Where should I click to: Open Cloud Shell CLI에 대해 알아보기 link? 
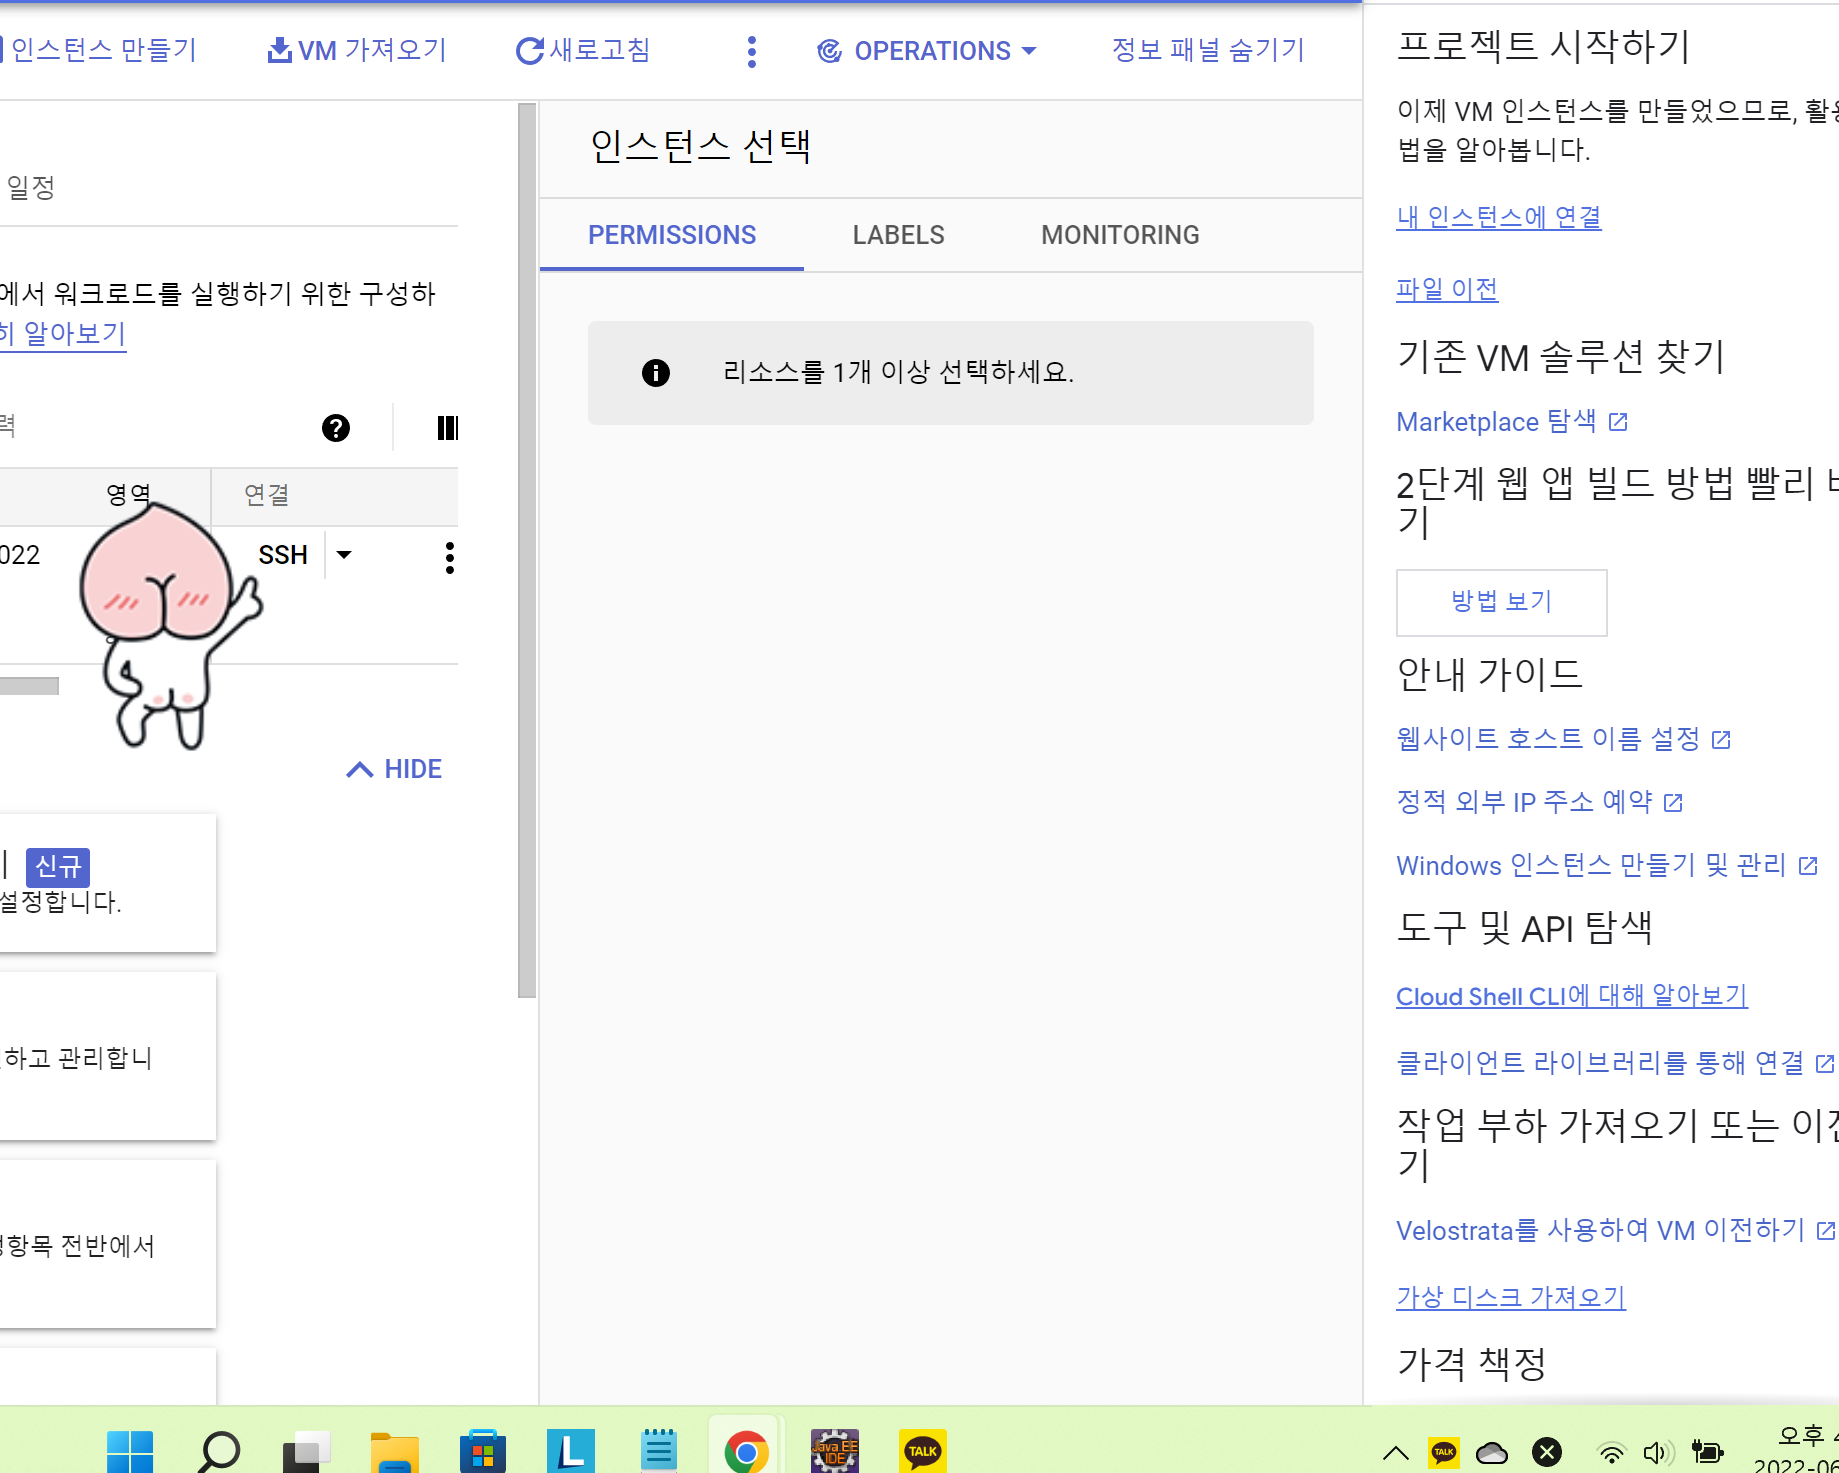[1571, 996]
